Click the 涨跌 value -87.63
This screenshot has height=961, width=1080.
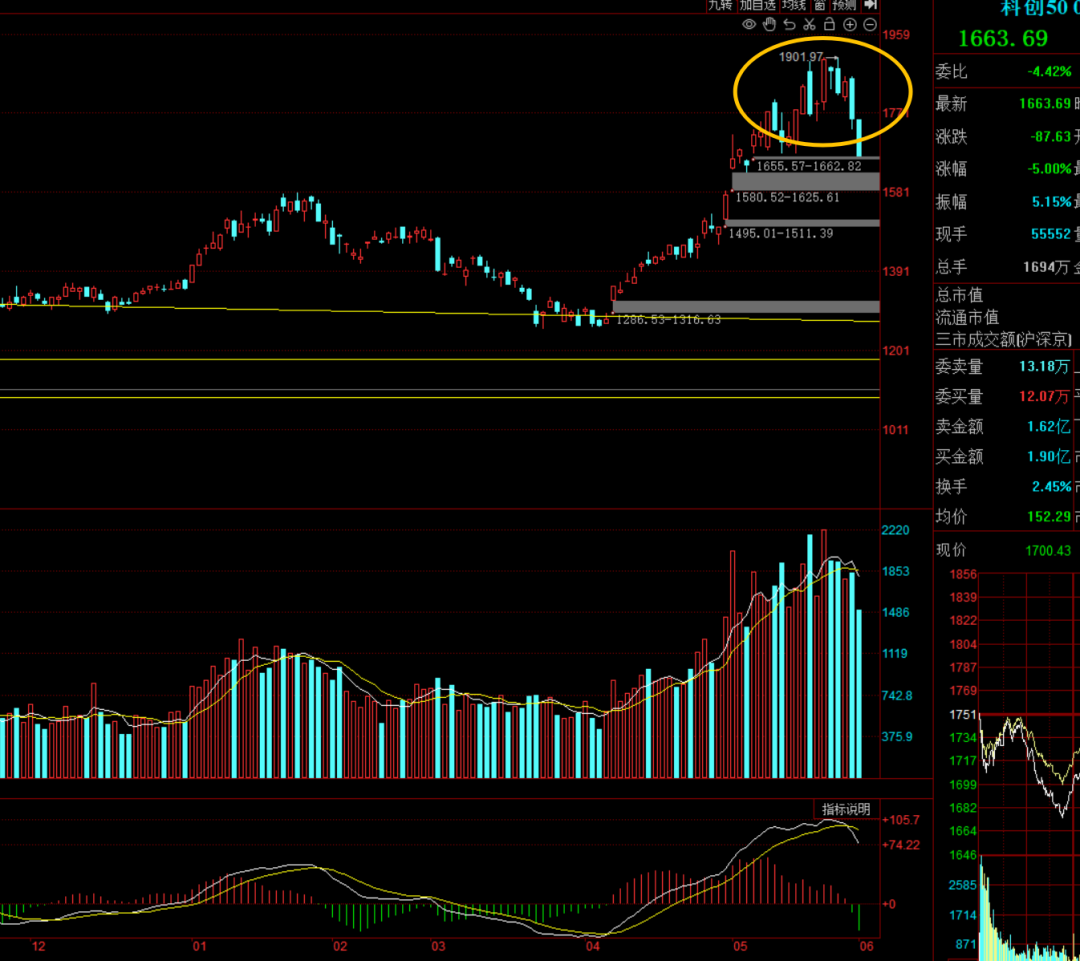[x=1050, y=136]
